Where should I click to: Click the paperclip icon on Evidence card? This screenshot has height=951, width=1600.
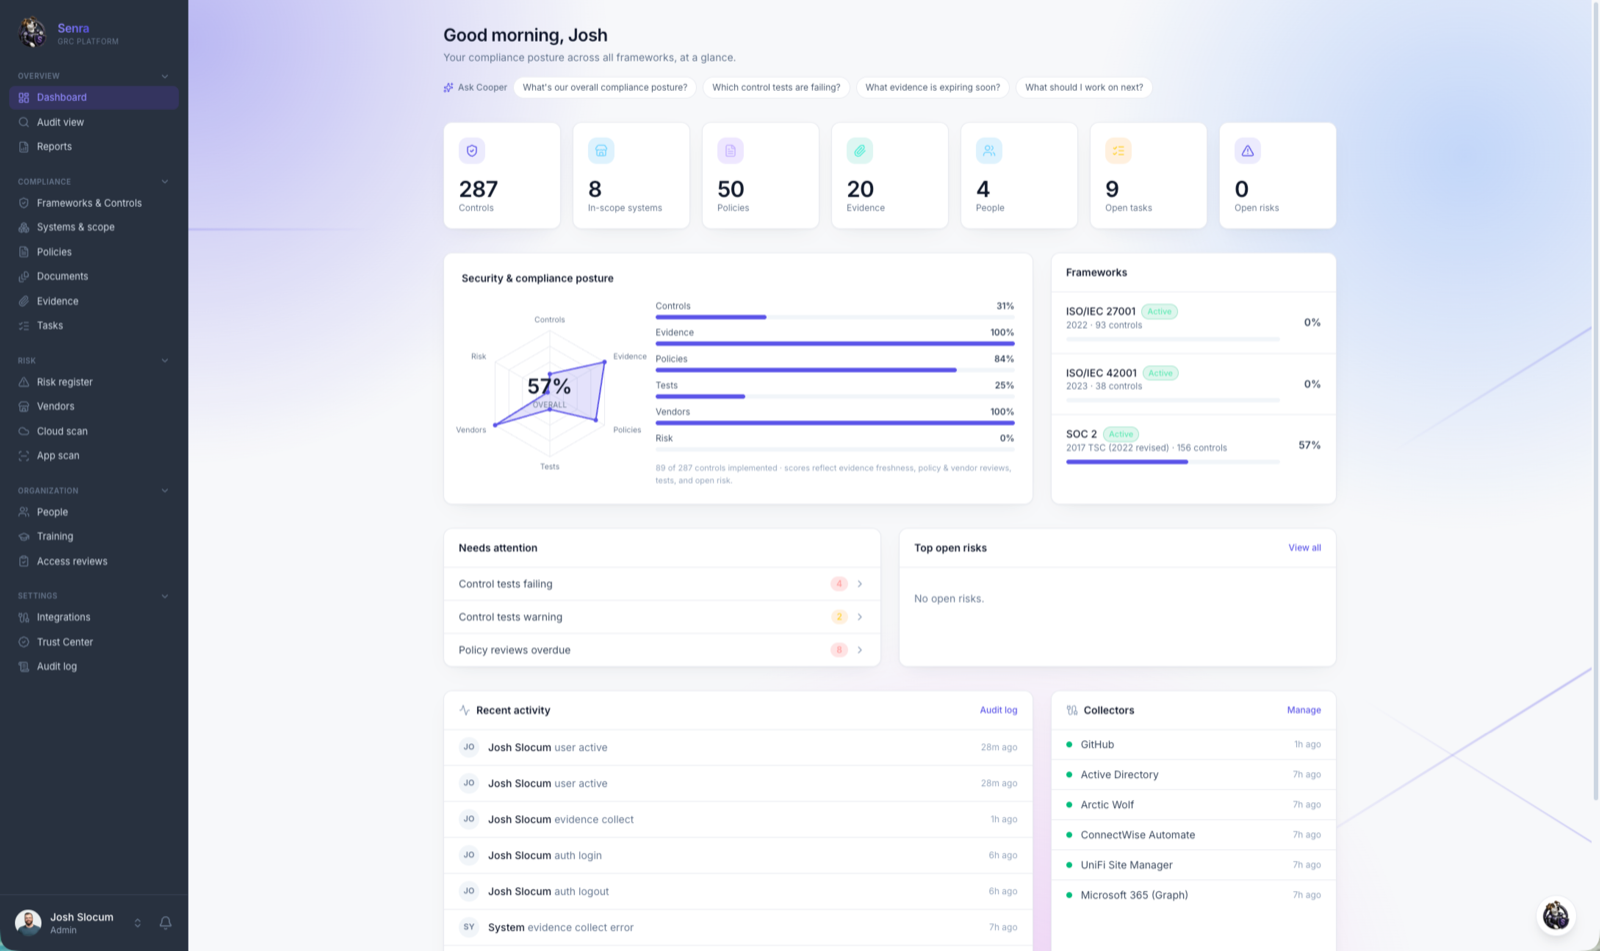coord(860,151)
